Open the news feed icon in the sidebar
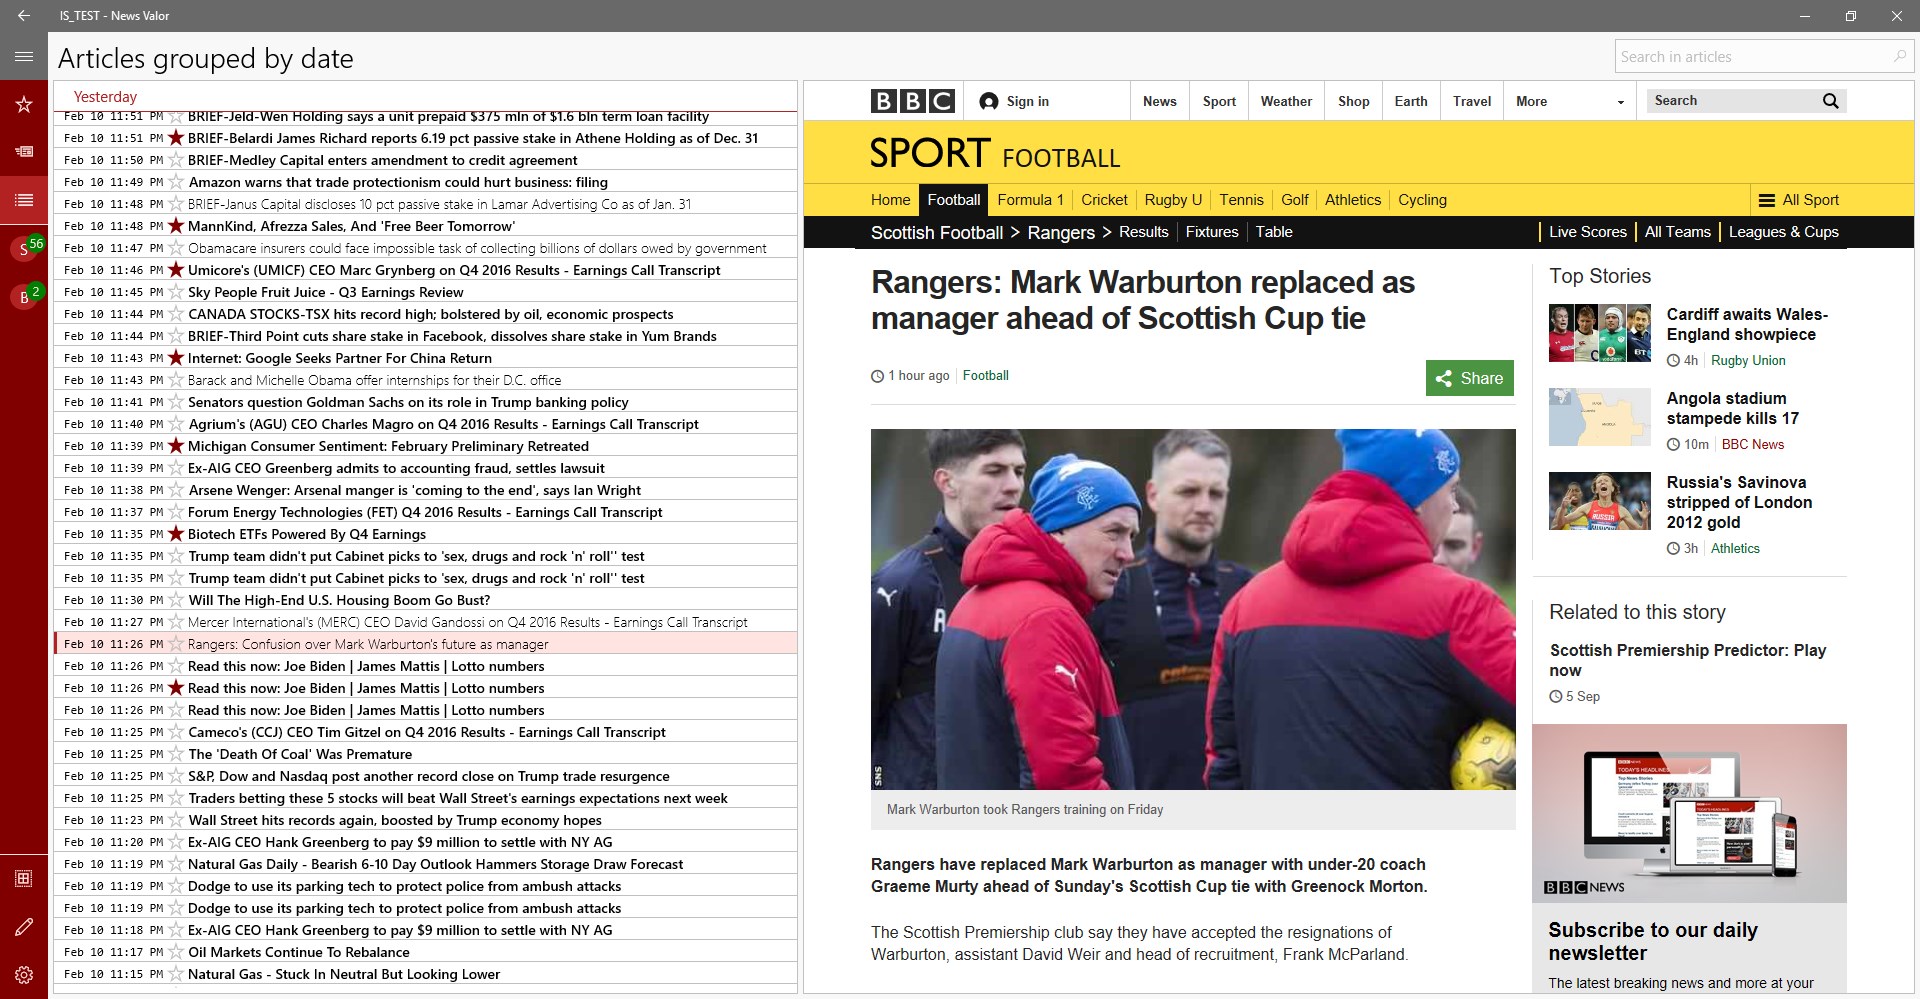Viewport: 1920px width, 999px height. click(24, 152)
